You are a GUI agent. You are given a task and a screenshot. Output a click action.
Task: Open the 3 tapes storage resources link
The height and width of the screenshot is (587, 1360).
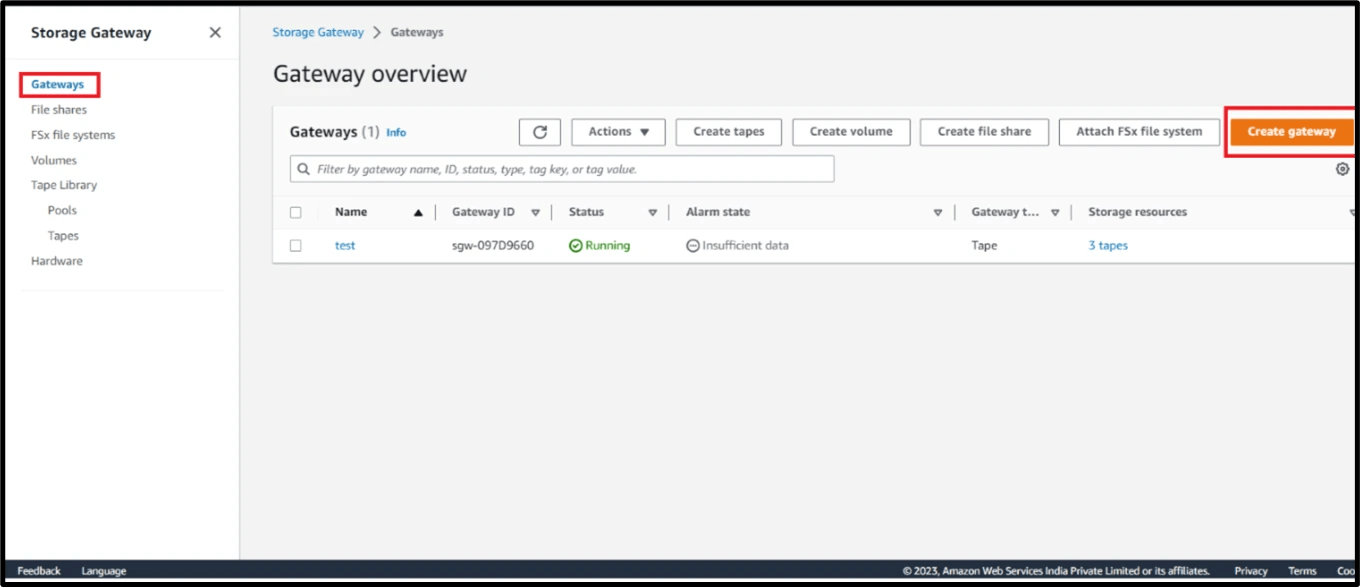tap(1107, 245)
